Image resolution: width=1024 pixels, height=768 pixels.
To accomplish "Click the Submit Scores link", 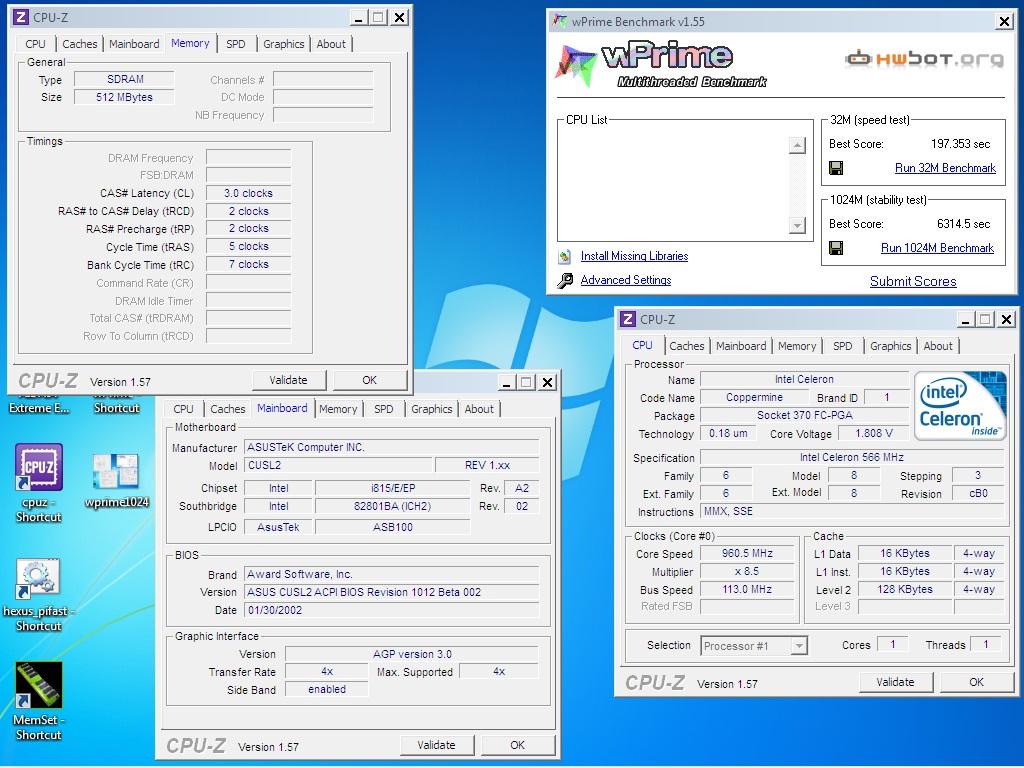I will (x=913, y=281).
